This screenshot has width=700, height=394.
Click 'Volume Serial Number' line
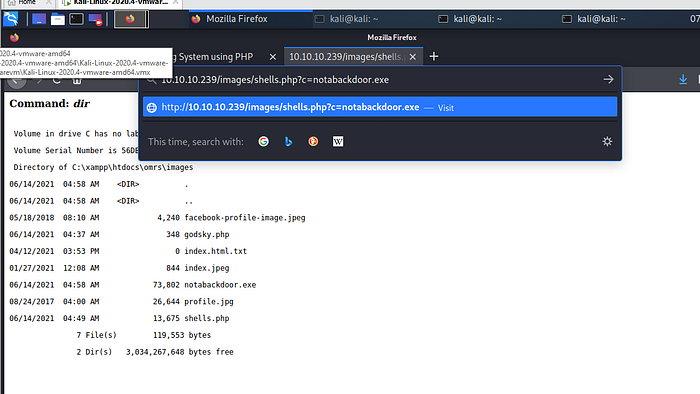point(76,150)
